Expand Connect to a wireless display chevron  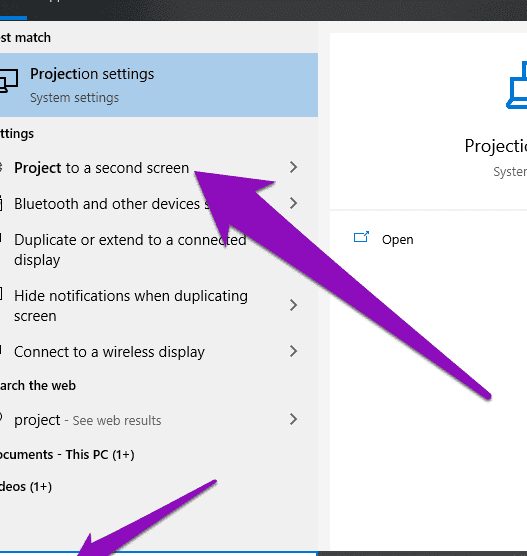pos(293,351)
